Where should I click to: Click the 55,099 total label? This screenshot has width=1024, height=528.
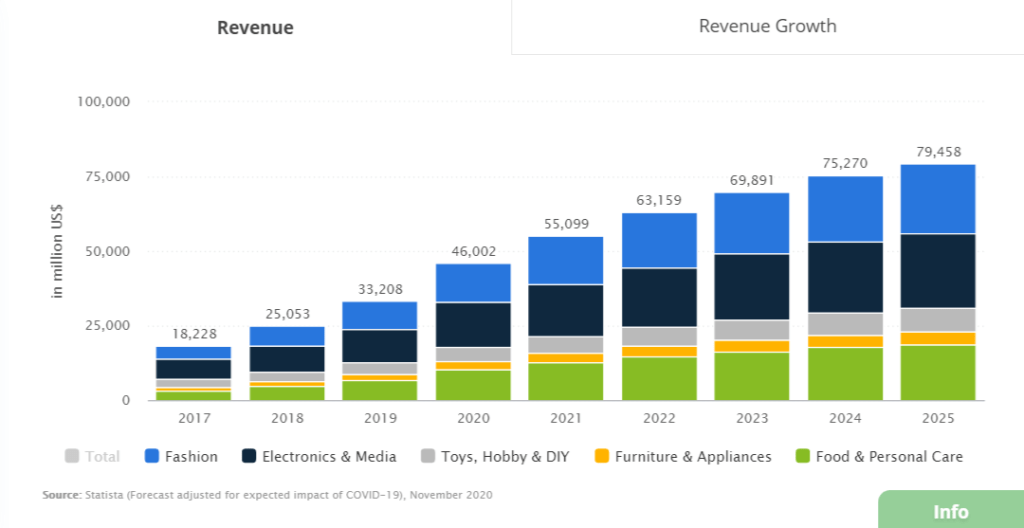click(x=566, y=224)
